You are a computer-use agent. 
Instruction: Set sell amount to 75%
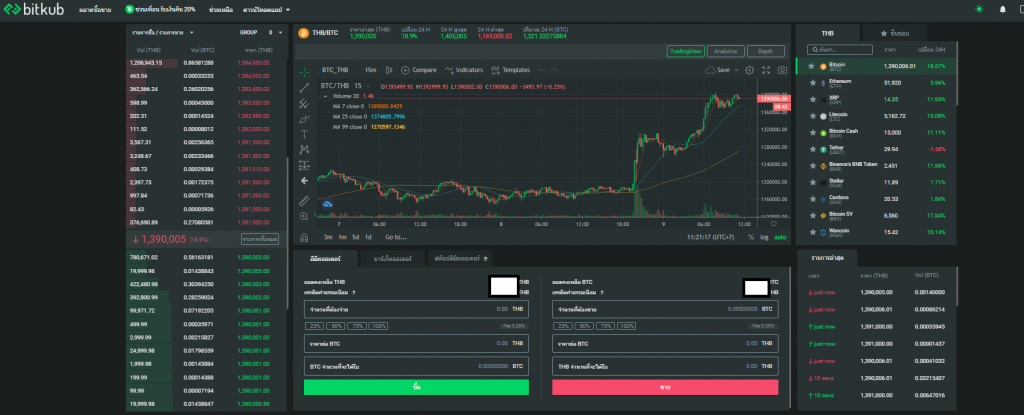[x=605, y=325]
